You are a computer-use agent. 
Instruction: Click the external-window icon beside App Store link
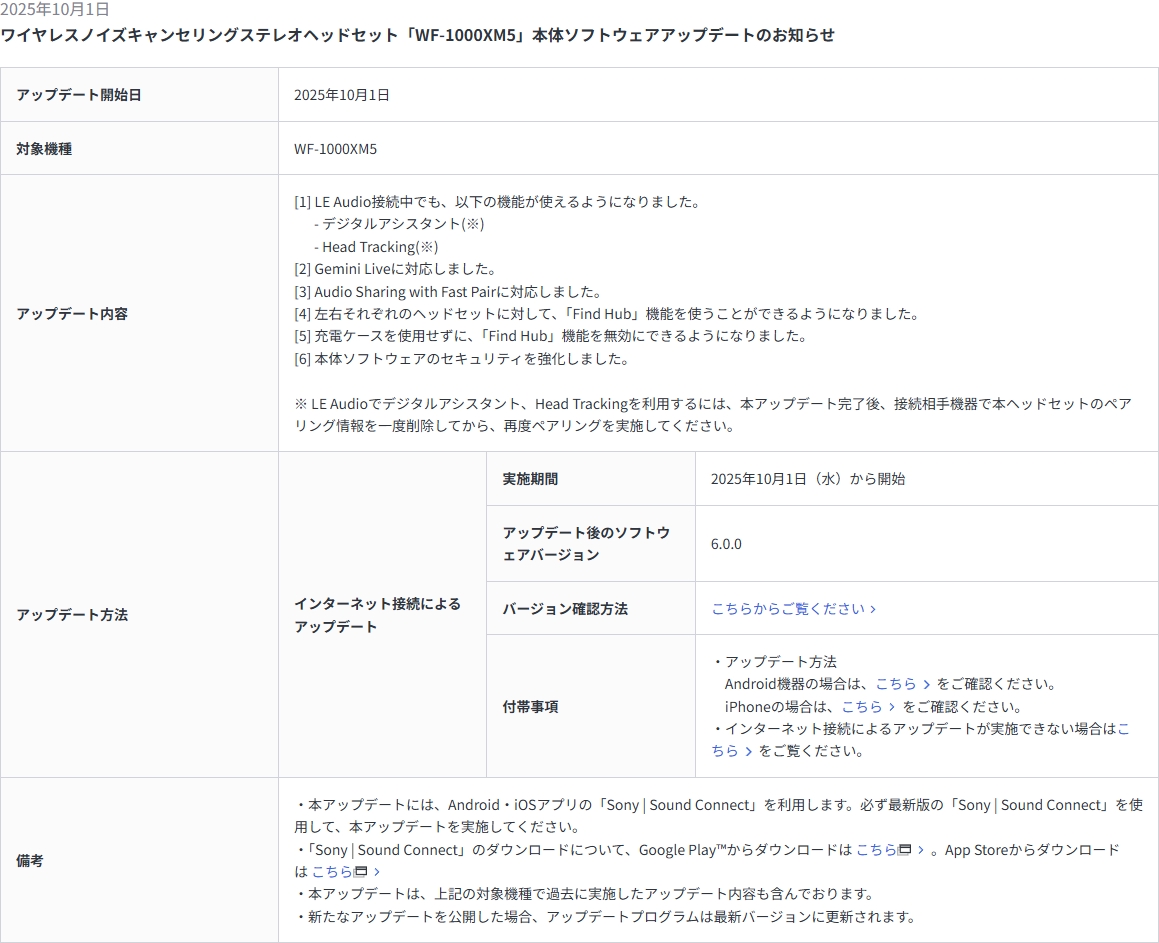tap(361, 872)
